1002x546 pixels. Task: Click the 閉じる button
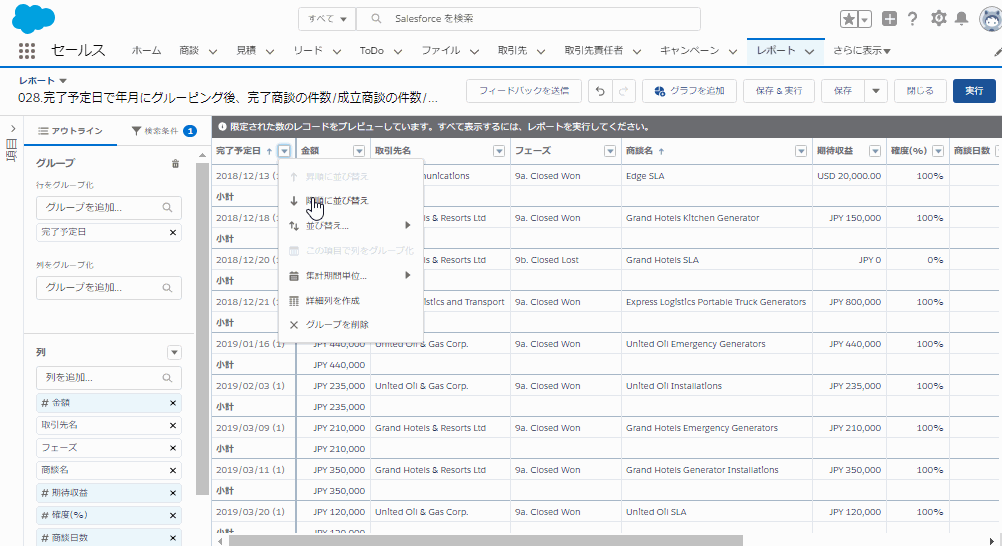pos(920,91)
